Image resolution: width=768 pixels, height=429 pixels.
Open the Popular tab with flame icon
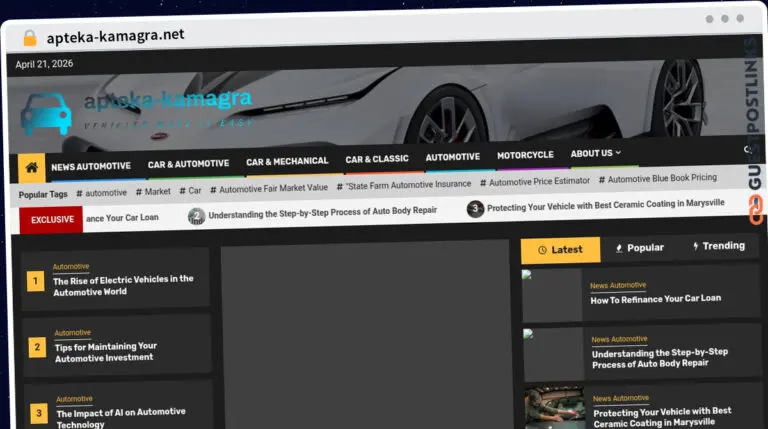coord(639,248)
